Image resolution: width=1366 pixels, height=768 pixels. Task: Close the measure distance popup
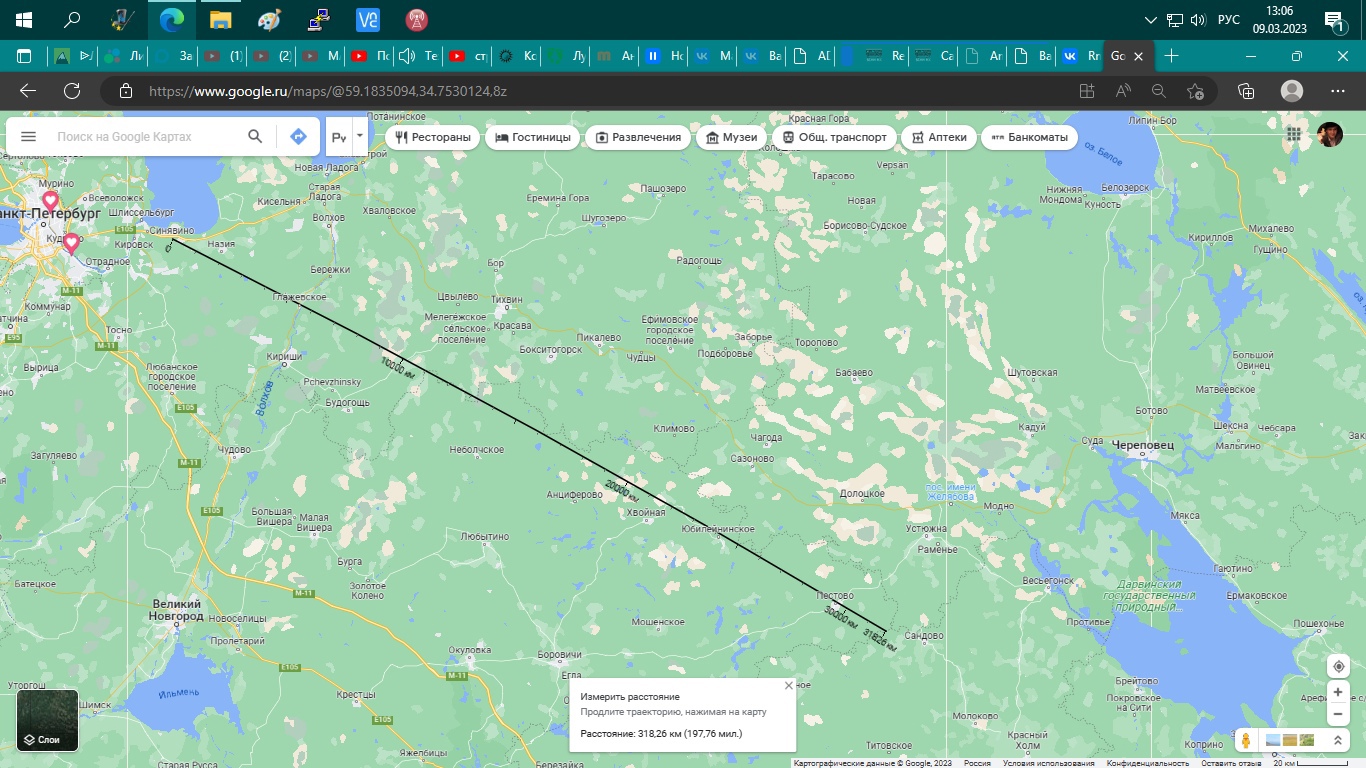(x=788, y=686)
